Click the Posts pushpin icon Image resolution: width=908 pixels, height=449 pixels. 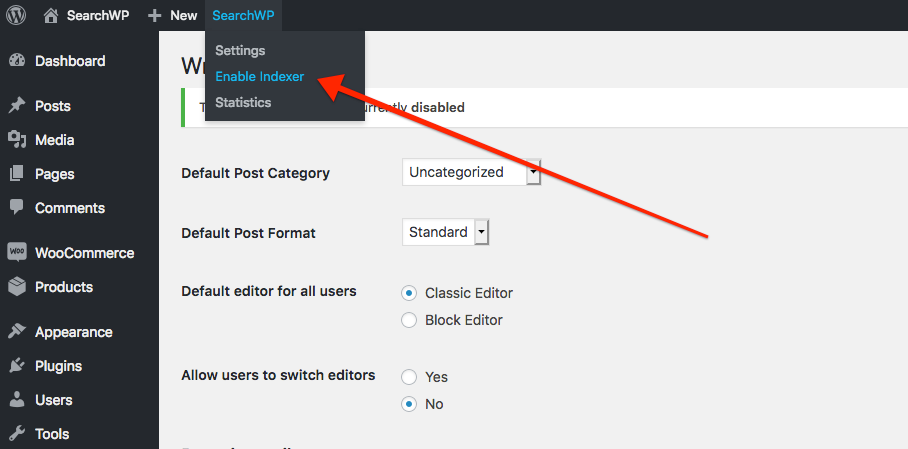[17, 106]
